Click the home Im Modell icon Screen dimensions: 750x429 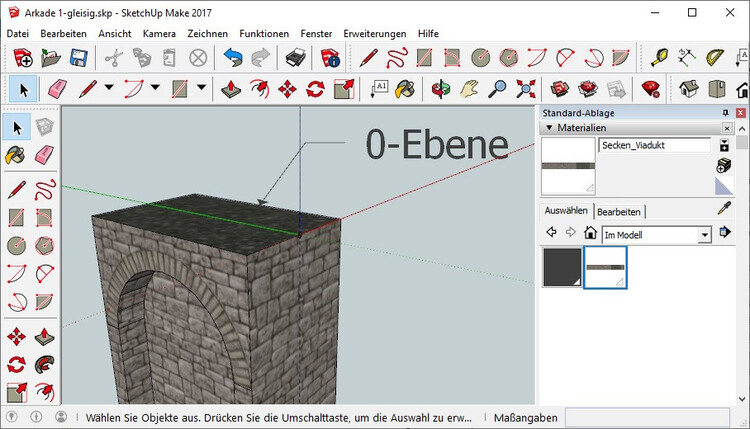[x=590, y=232]
